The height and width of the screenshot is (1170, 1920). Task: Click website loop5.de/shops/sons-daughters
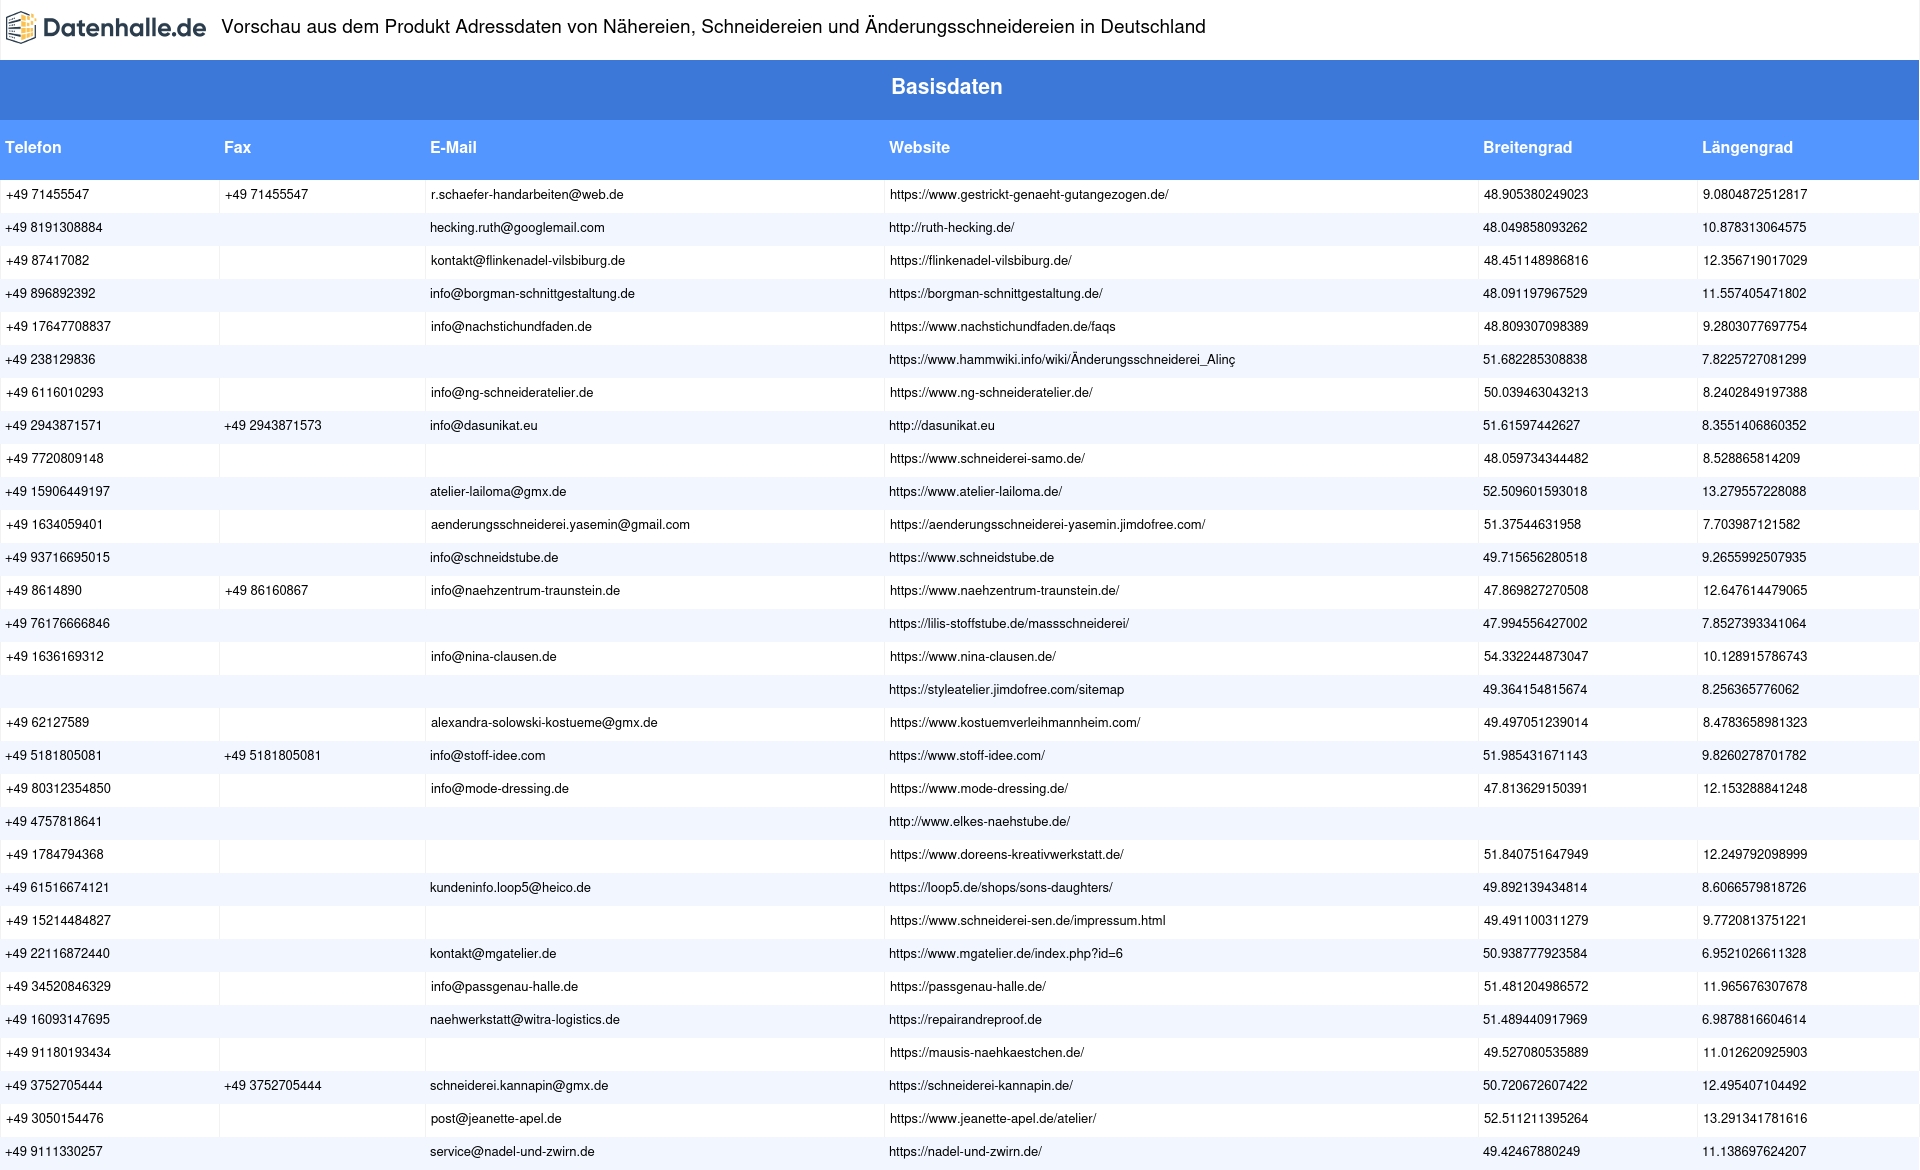coord(1000,888)
